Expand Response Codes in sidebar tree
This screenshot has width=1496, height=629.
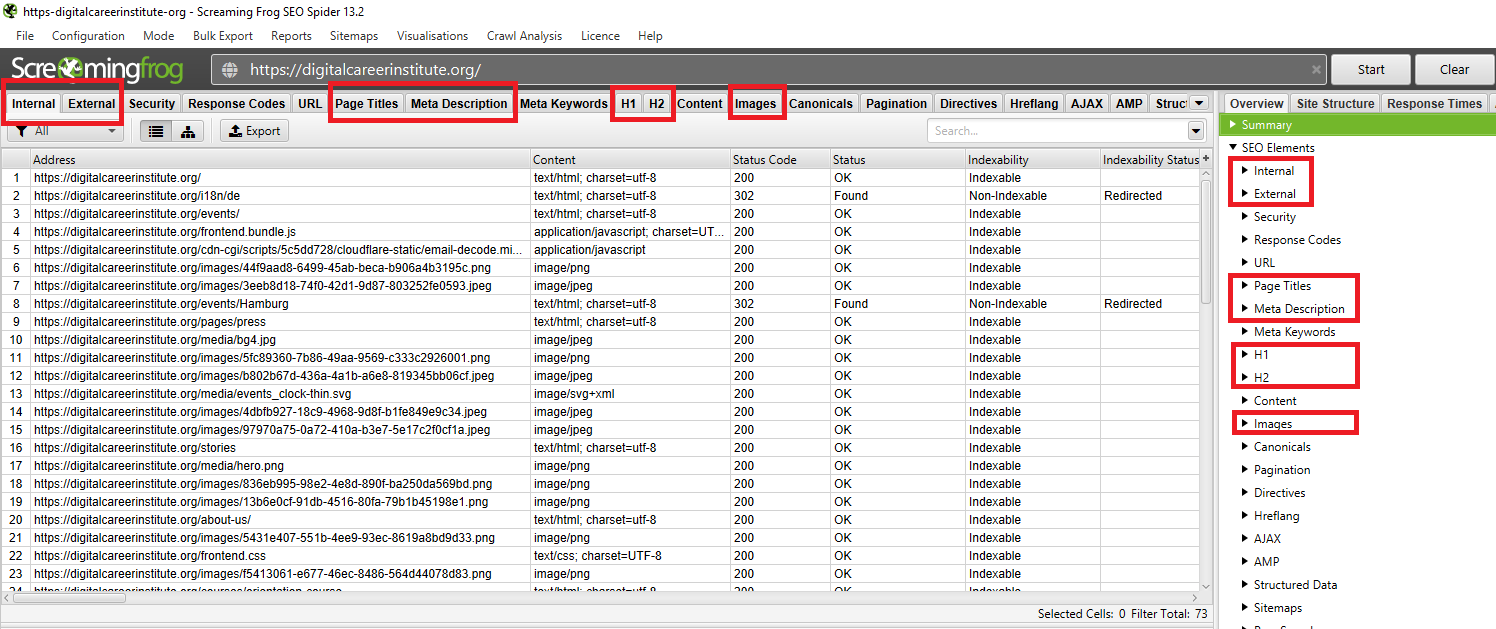[1245, 240]
